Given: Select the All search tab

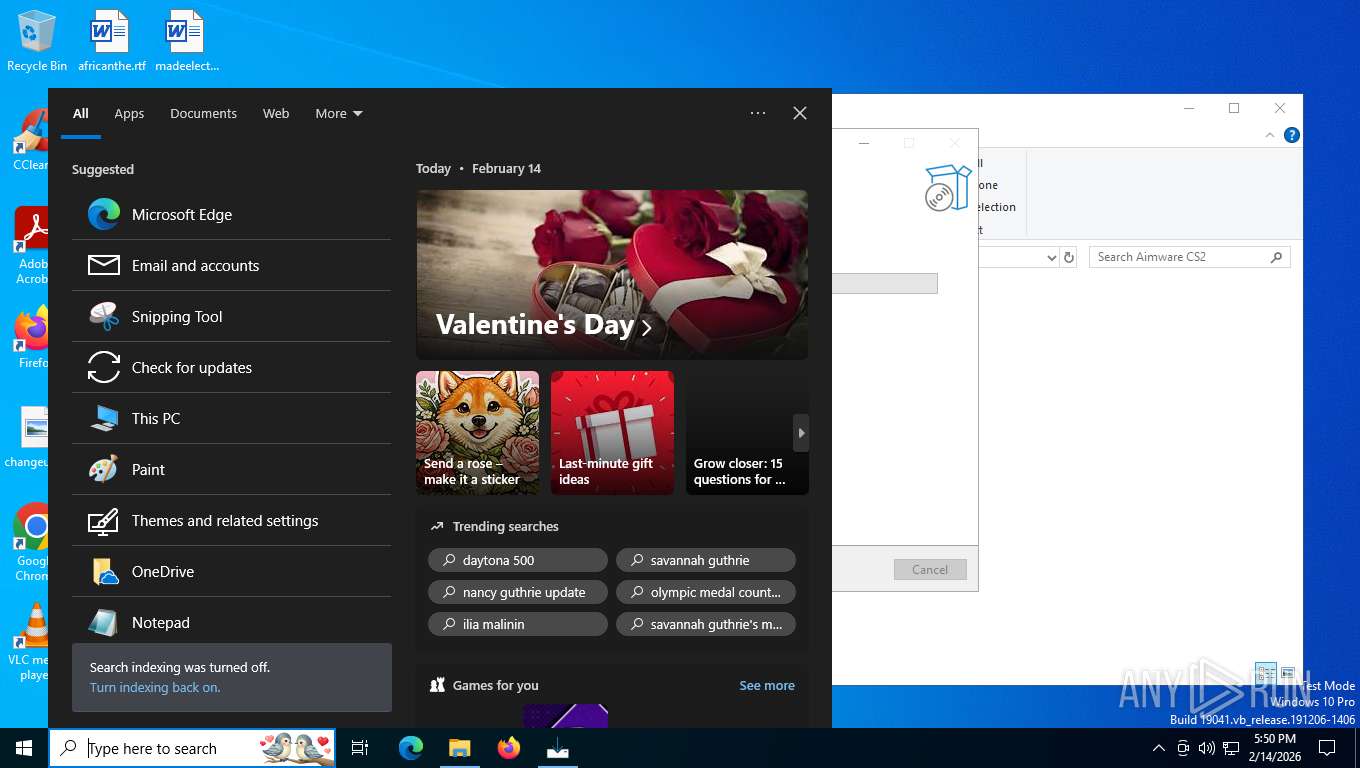Looking at the screenshot, I should coord(81,113).
